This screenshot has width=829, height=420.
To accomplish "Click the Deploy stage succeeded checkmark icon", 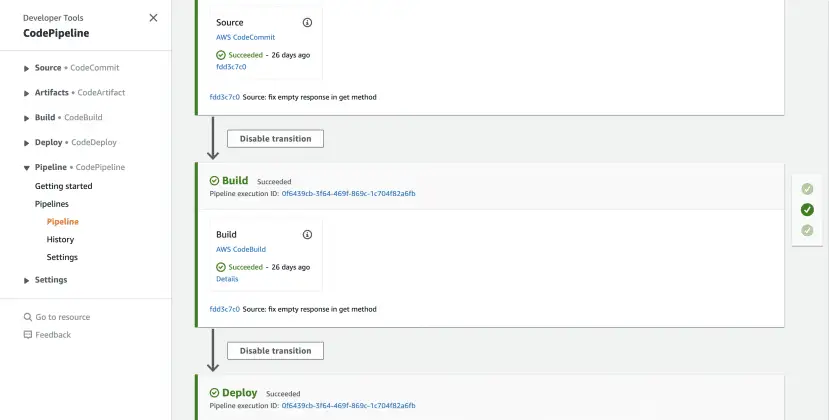I will coord(214,393).
